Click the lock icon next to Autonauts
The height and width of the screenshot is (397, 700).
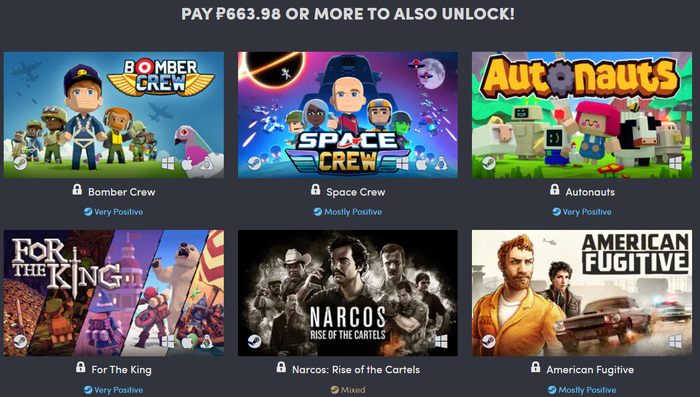(554, 190)
